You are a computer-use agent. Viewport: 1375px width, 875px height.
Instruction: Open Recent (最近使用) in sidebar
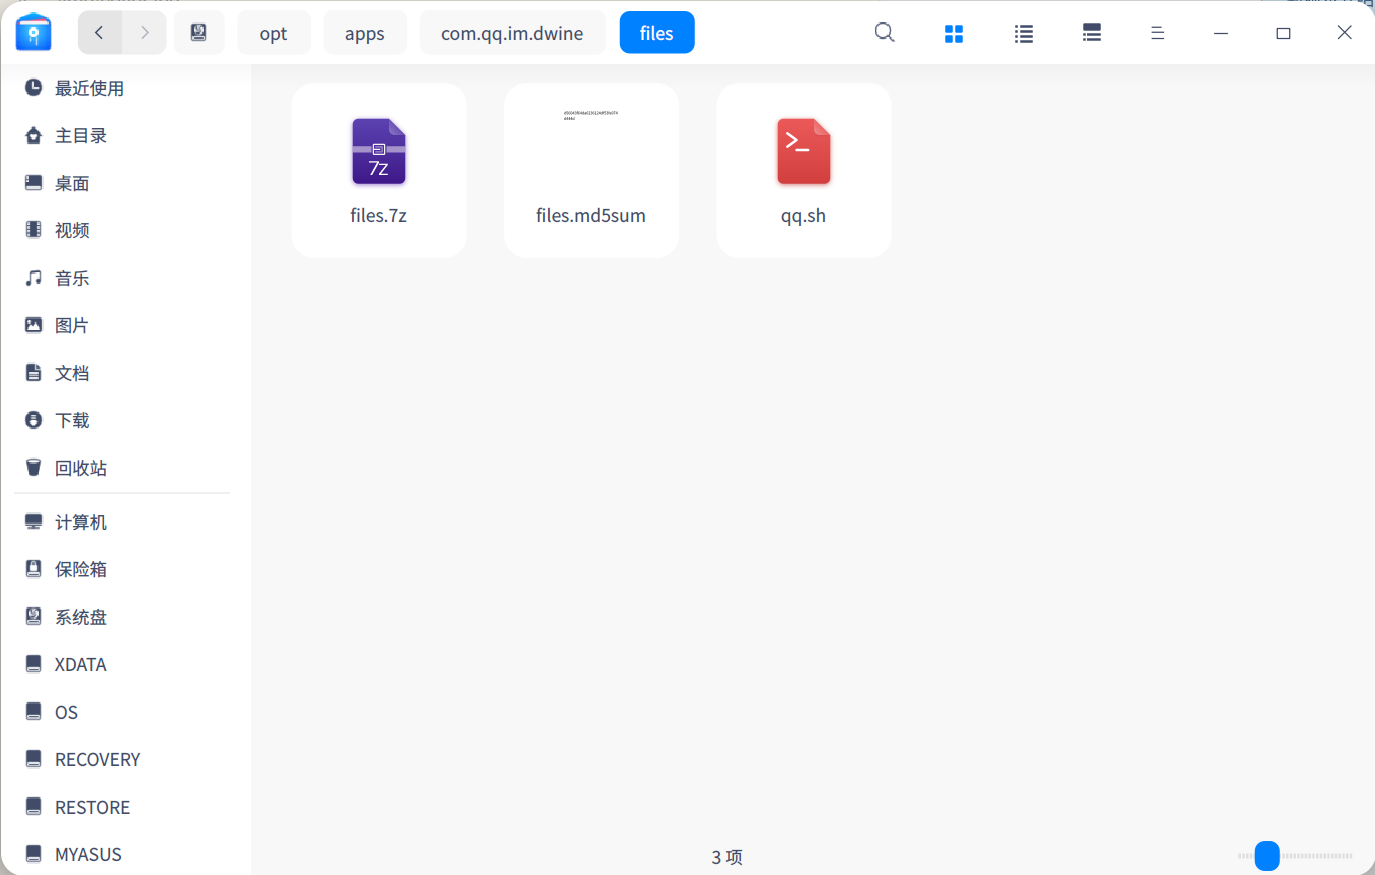(x=89, y=89)
